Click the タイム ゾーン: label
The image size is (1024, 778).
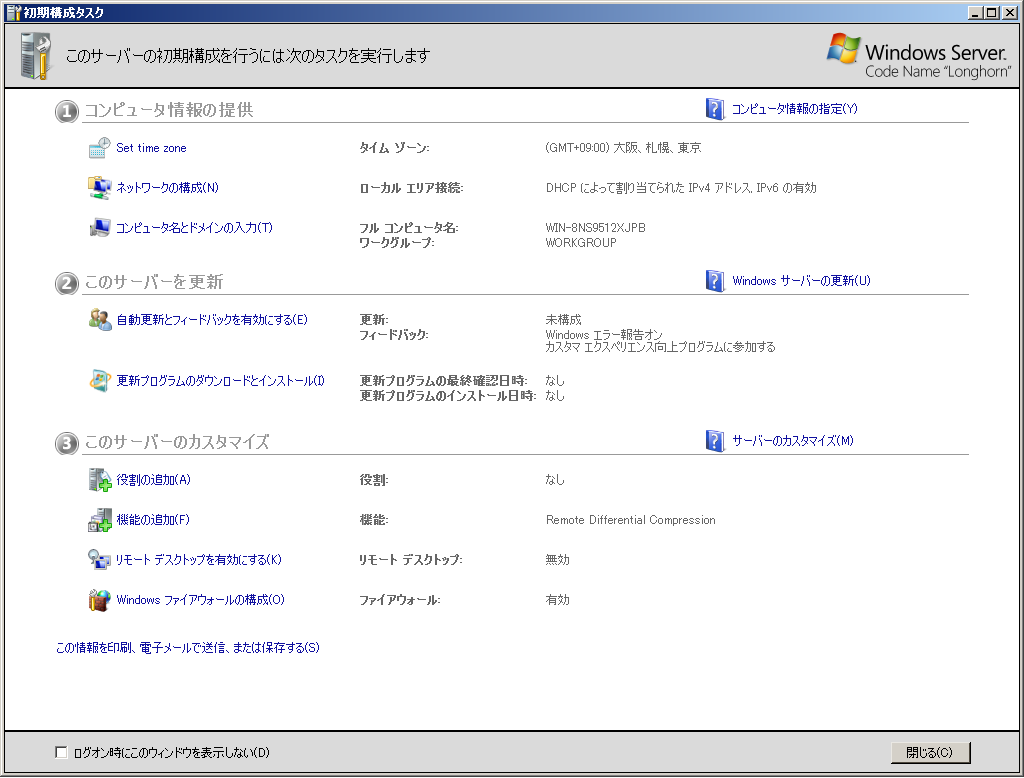pyautogui.click(x=394, y=148)
